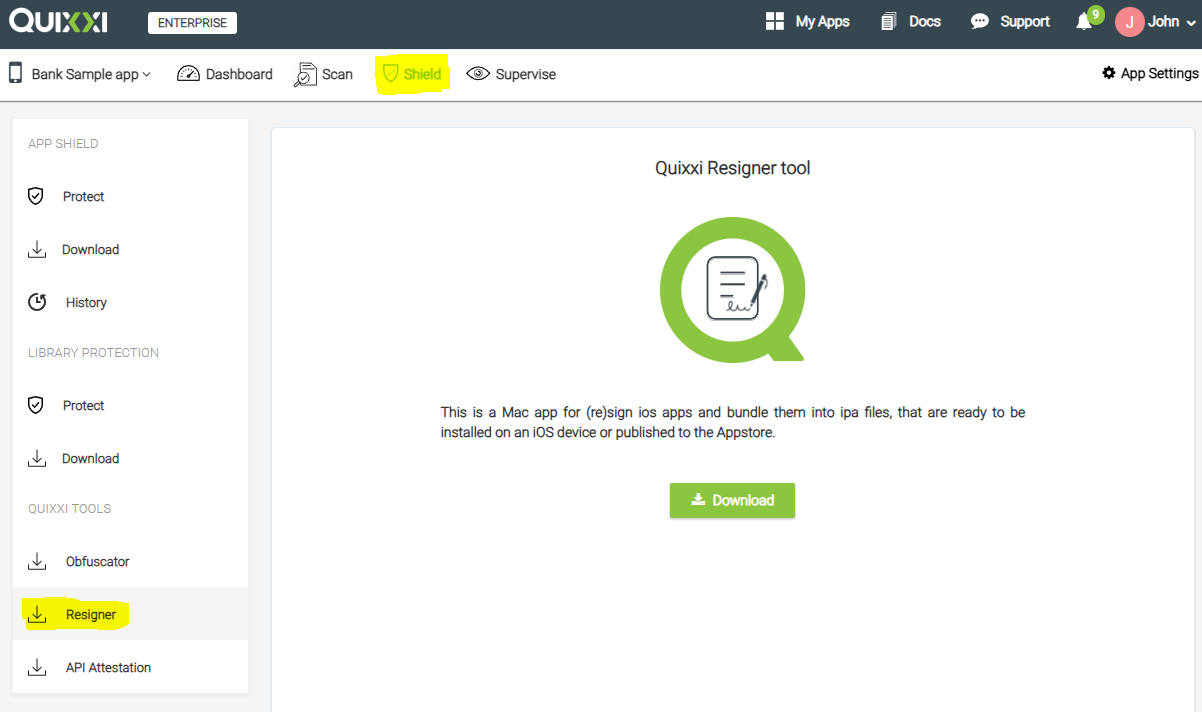Click the Resigner download icon
This screenshot has height=712, width=1202.
pyautogui.click(x=37, y=614)
